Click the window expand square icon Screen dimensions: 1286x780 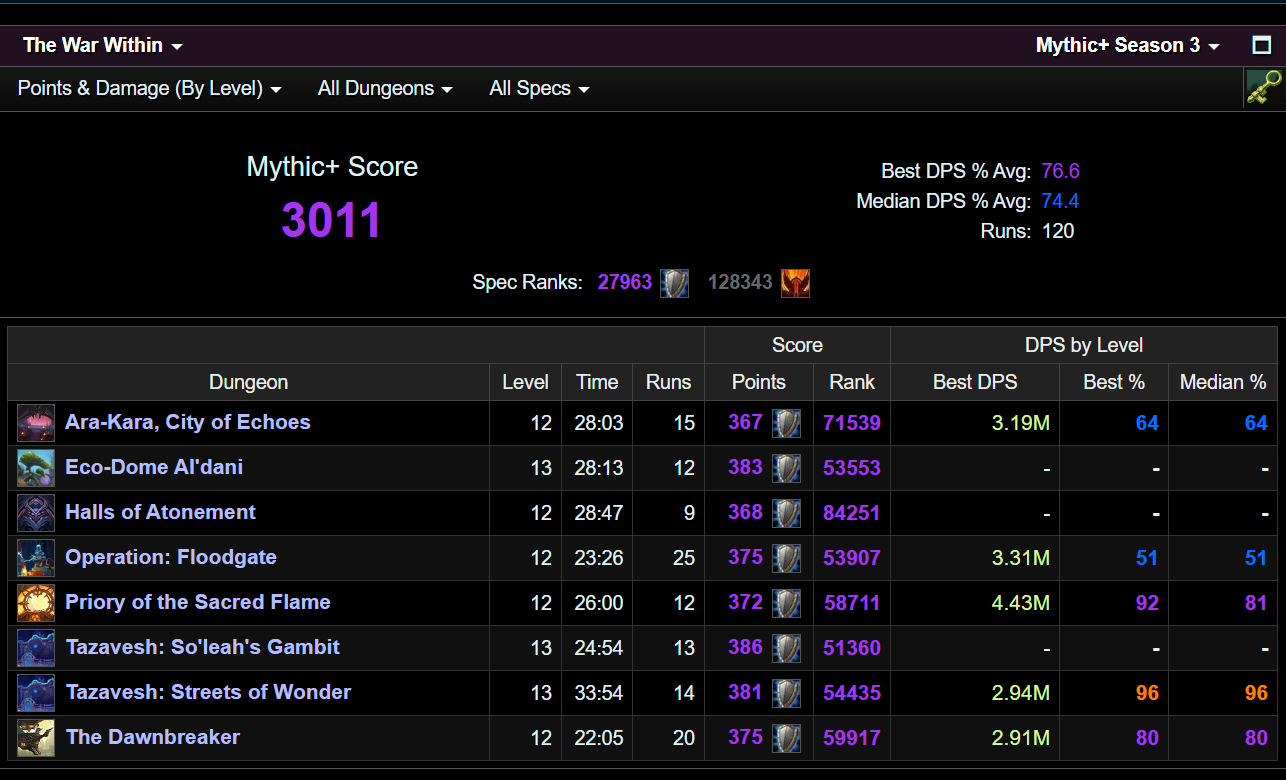pos(1262,45)
